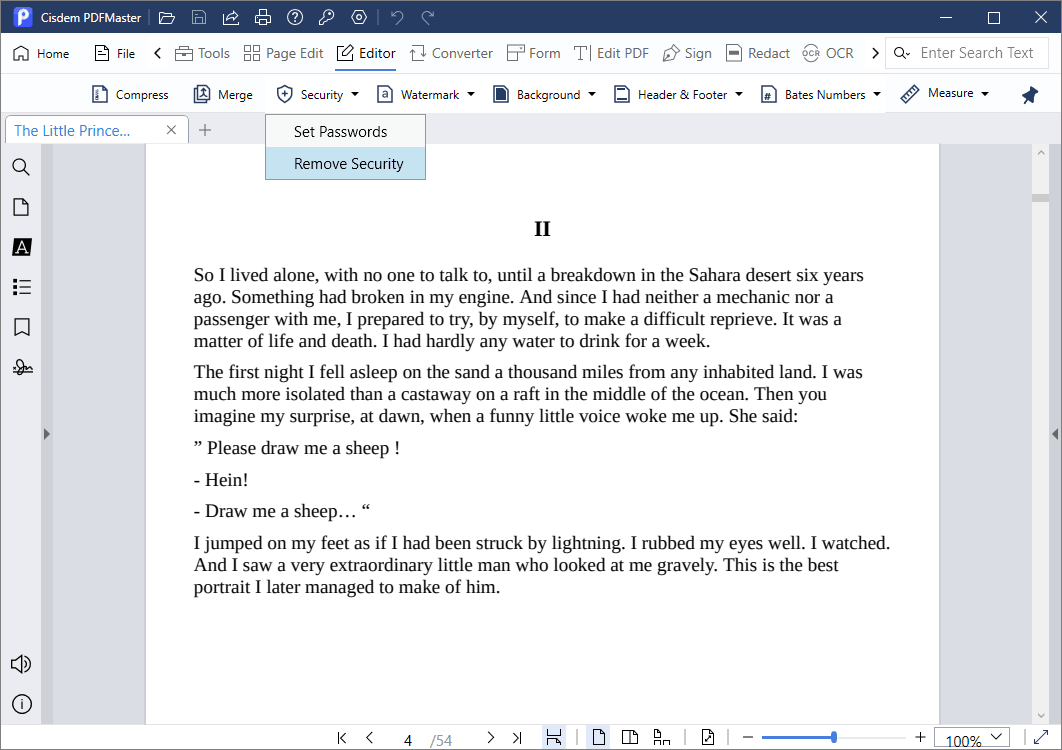The height and width of the screenshot is (750, 1062).
Task: Click the key license icon
Action: [326, 18]
